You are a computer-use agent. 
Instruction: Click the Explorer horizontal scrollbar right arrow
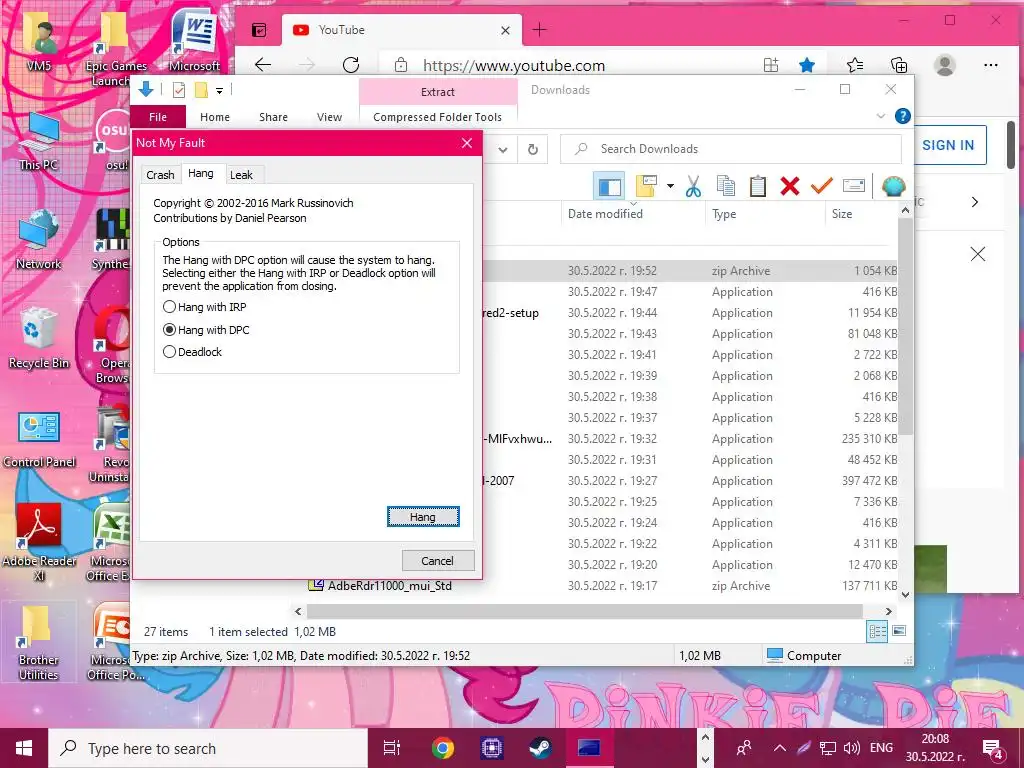coord(888,611)
